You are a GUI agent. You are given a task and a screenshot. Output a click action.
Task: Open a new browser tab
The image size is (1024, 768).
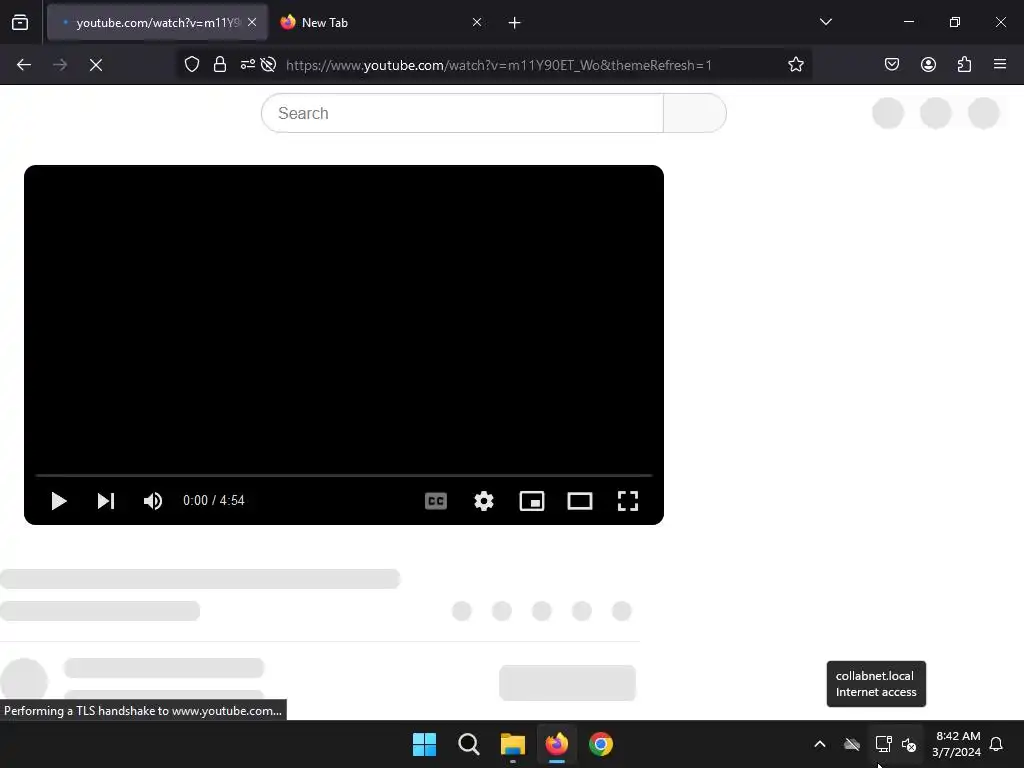click(x=515, y=23)
